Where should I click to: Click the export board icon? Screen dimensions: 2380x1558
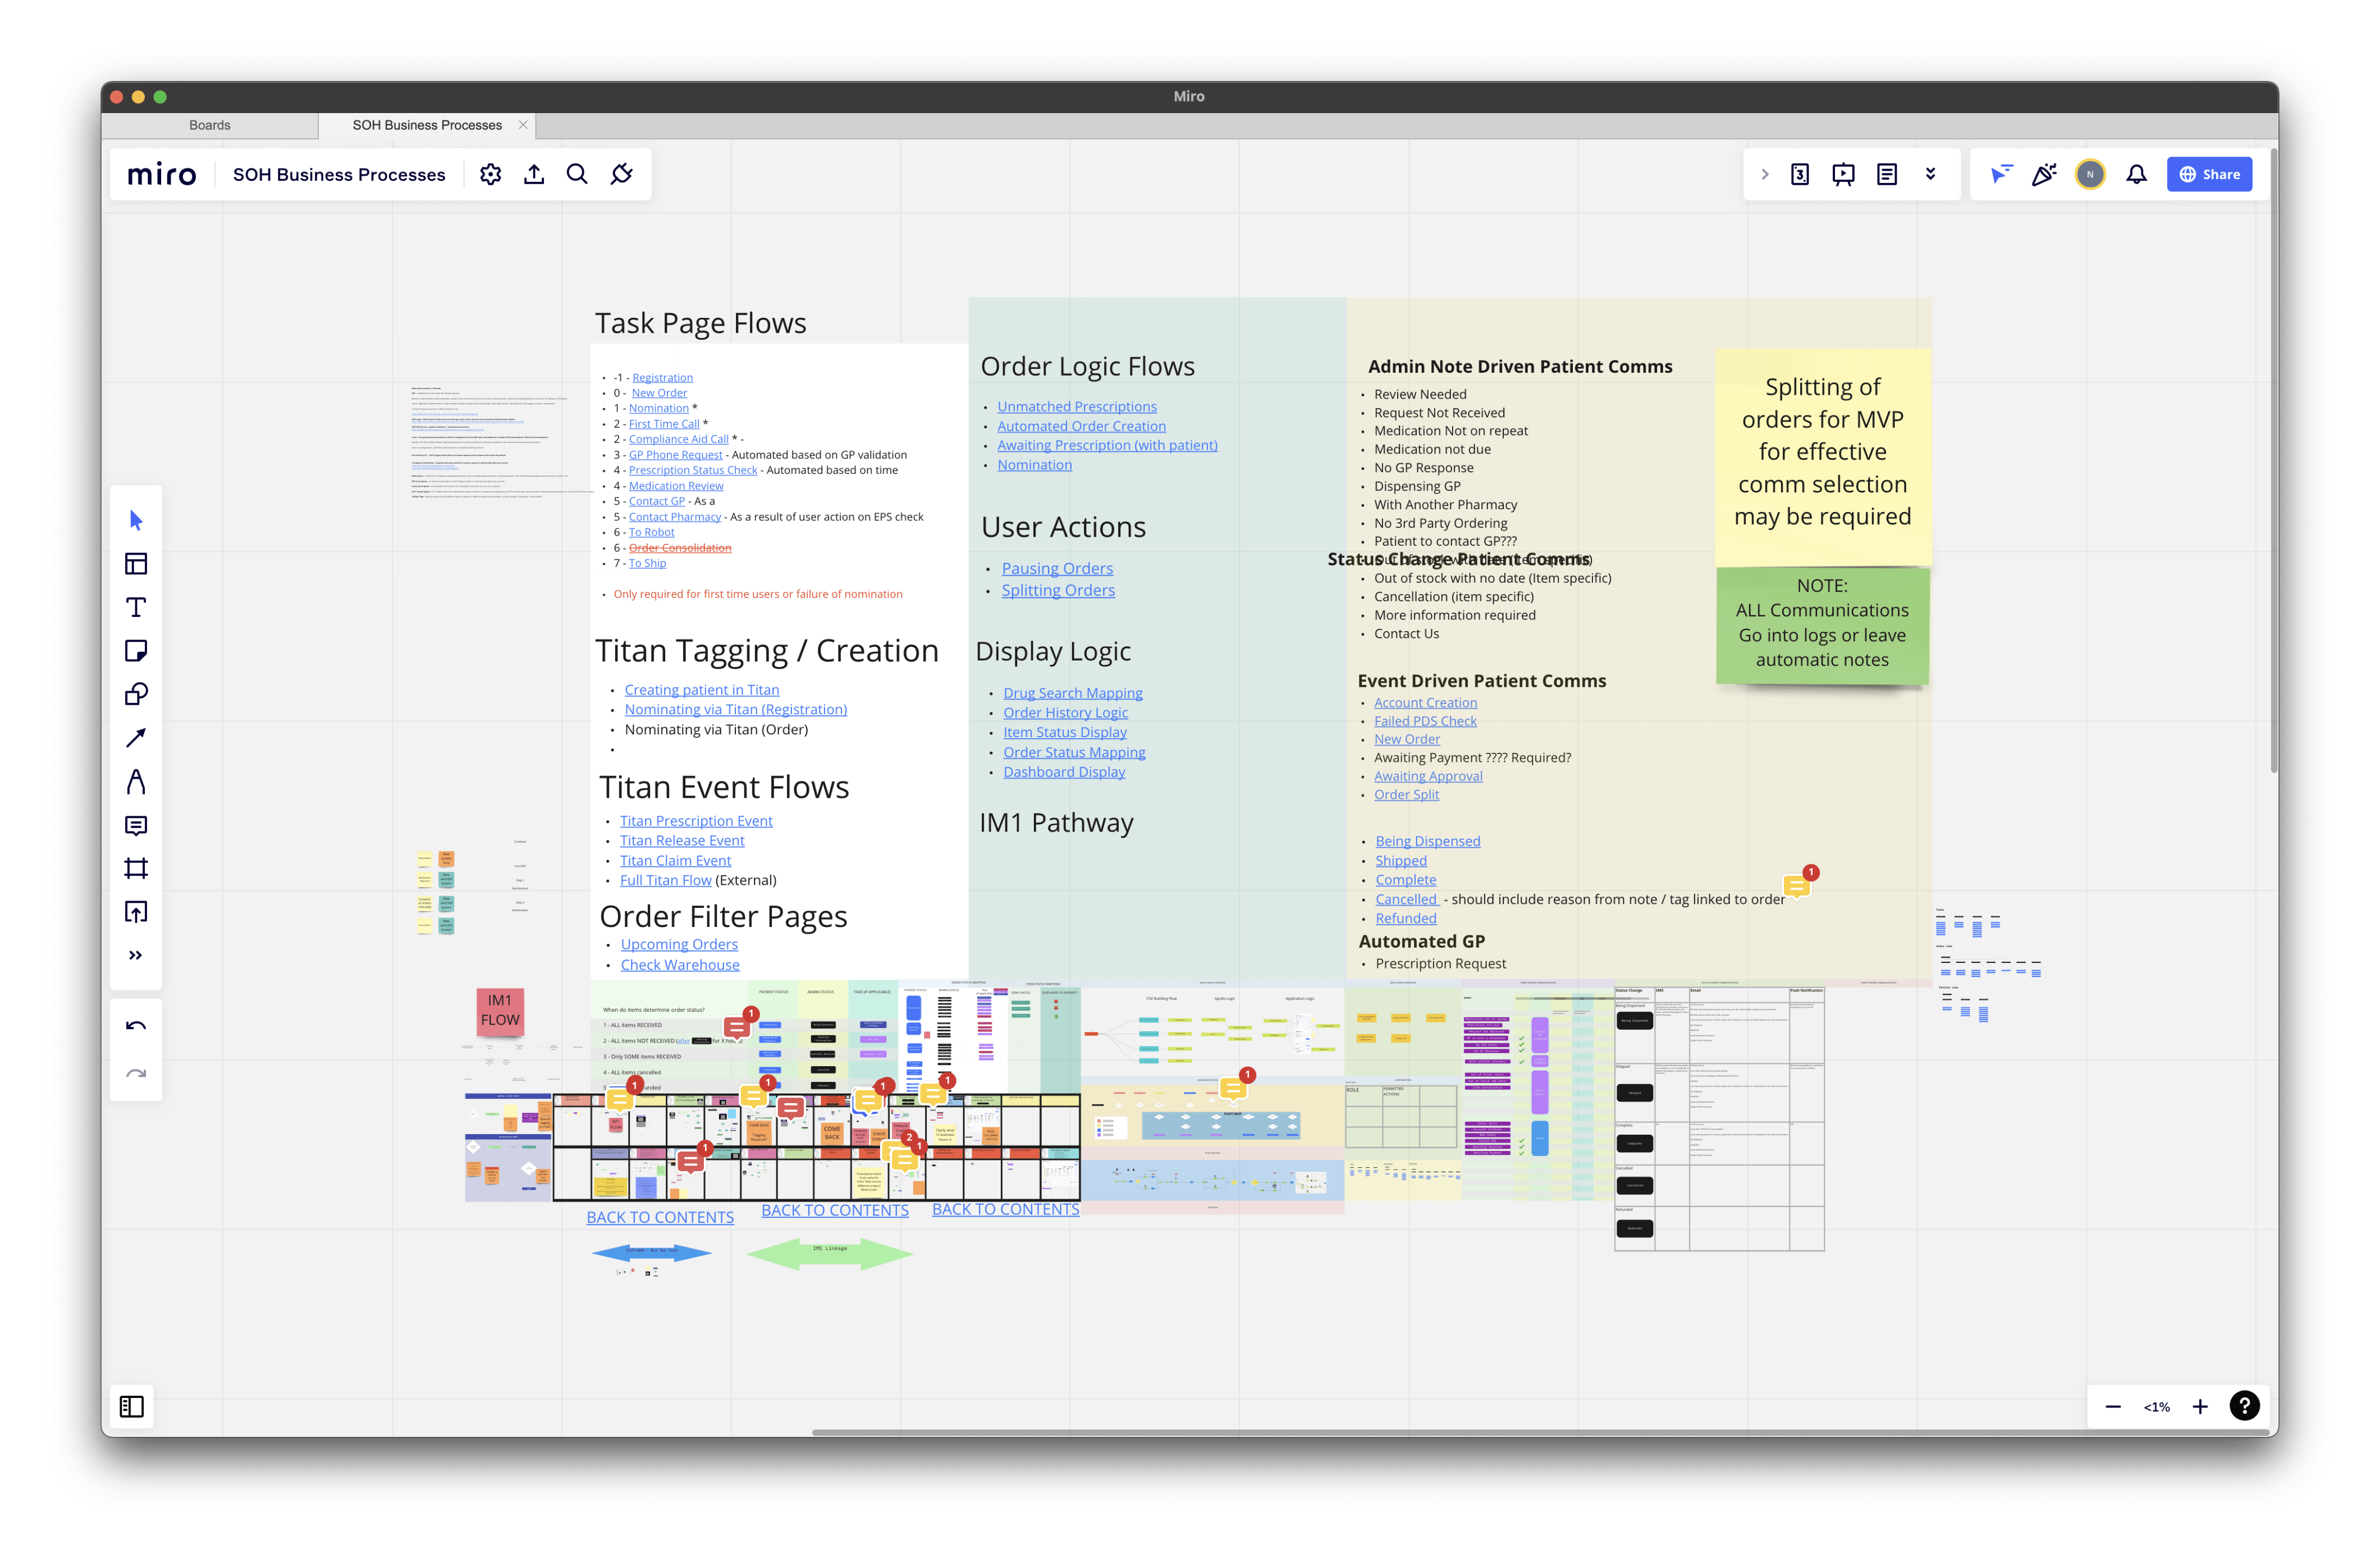click(x=534, y=174)
